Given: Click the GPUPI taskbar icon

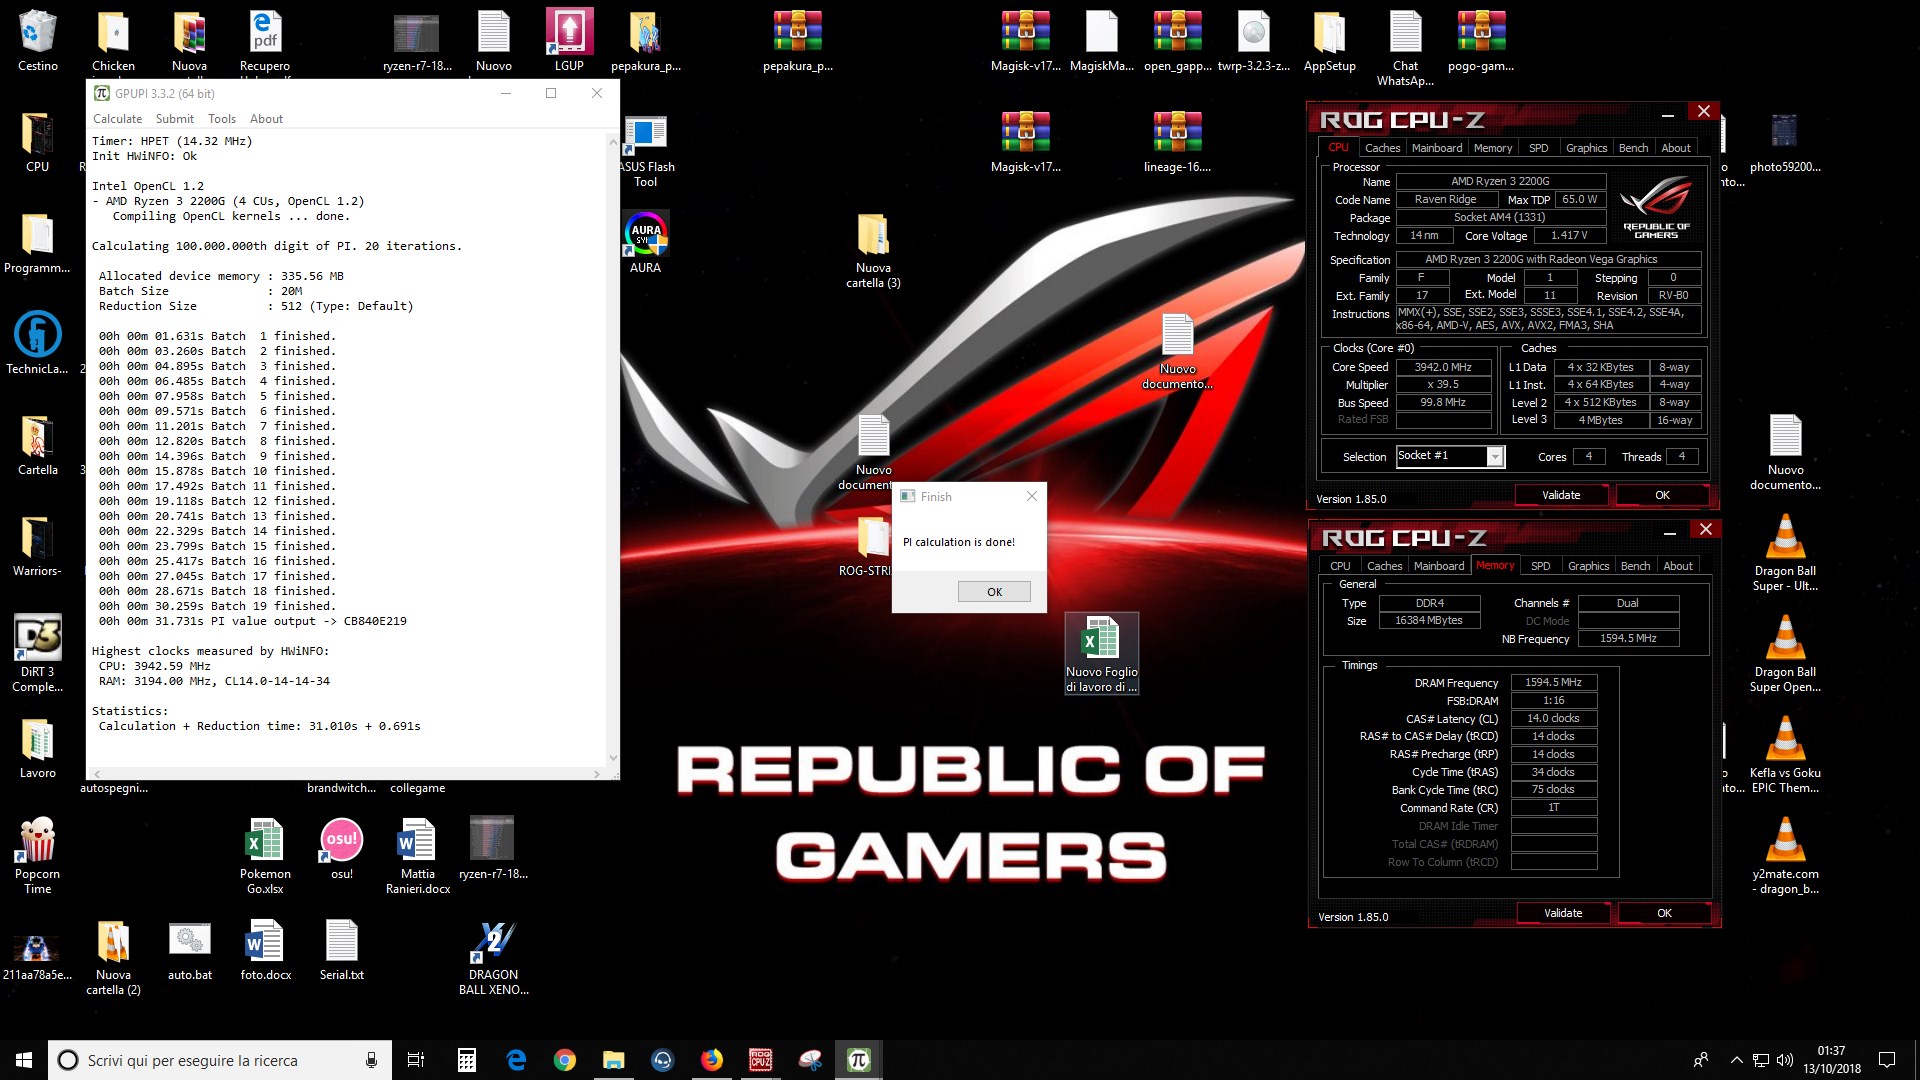Looking at the screenshot, I should point(859,1060).
